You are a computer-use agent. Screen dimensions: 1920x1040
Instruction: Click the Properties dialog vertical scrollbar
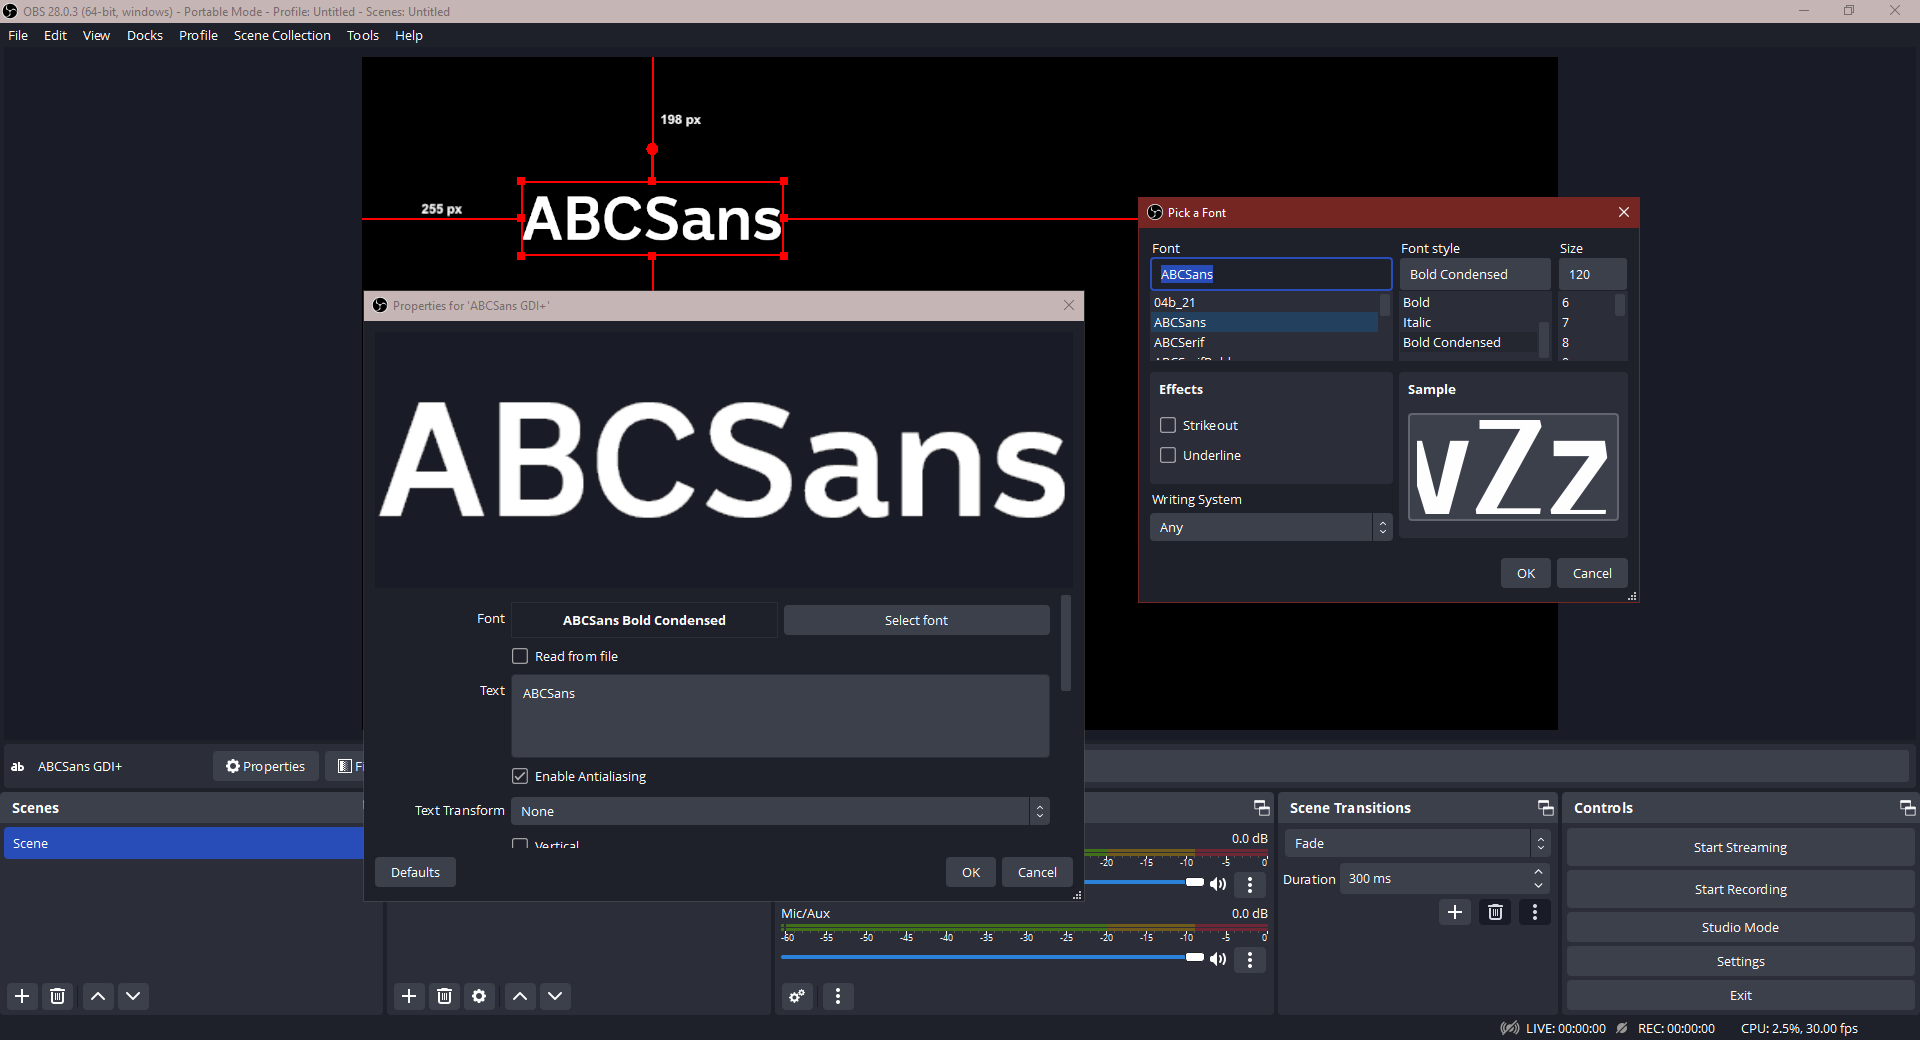pos(1066,643)
